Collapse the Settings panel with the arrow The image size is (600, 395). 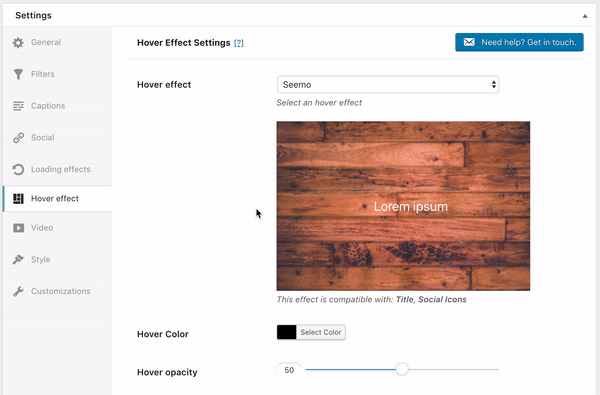pyautogui.click(x=585, y=16)
